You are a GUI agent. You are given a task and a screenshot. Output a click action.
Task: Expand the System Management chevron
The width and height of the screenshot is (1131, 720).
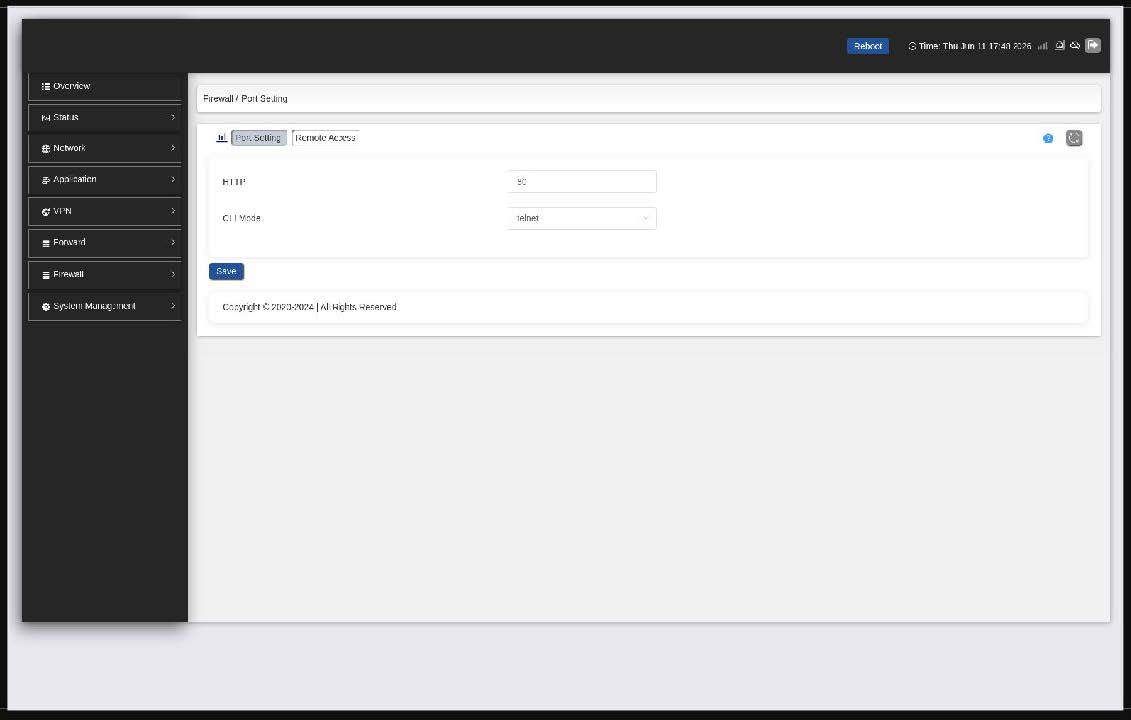click(173, 306)
